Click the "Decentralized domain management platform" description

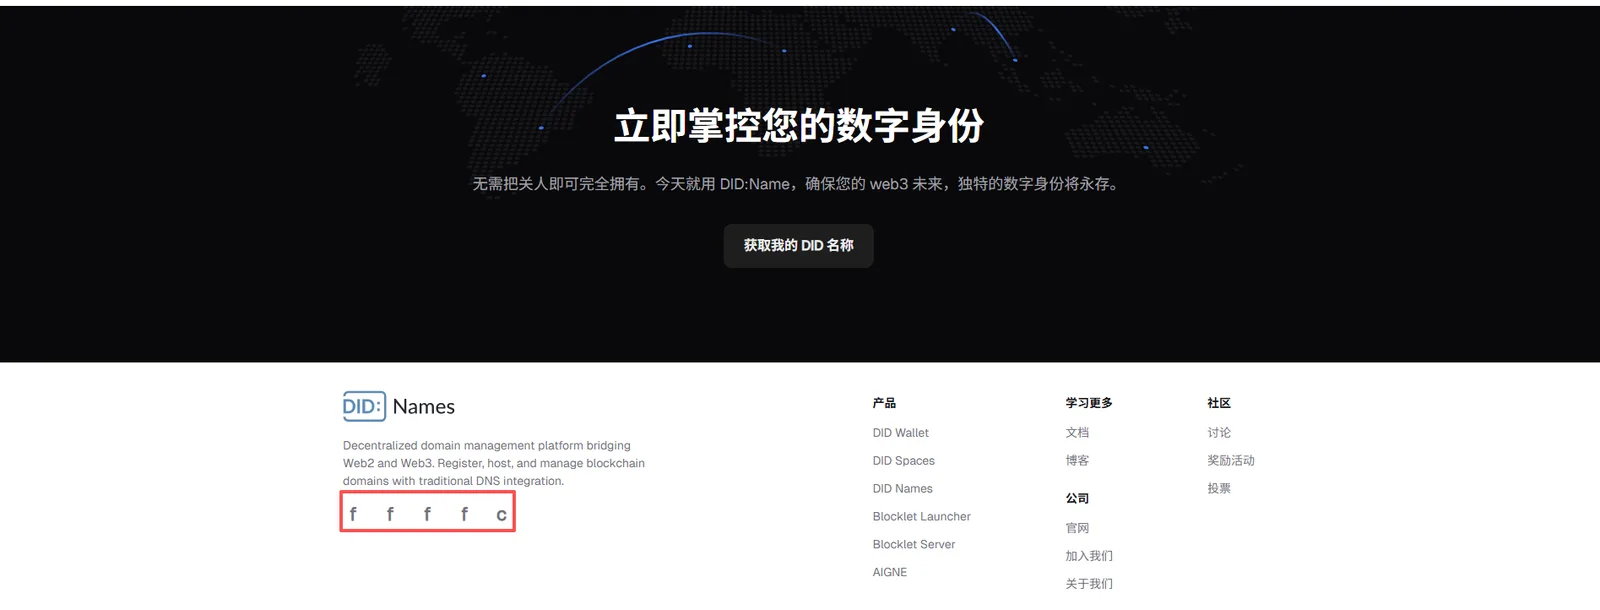pyautogui.click(x=494, y=463)
